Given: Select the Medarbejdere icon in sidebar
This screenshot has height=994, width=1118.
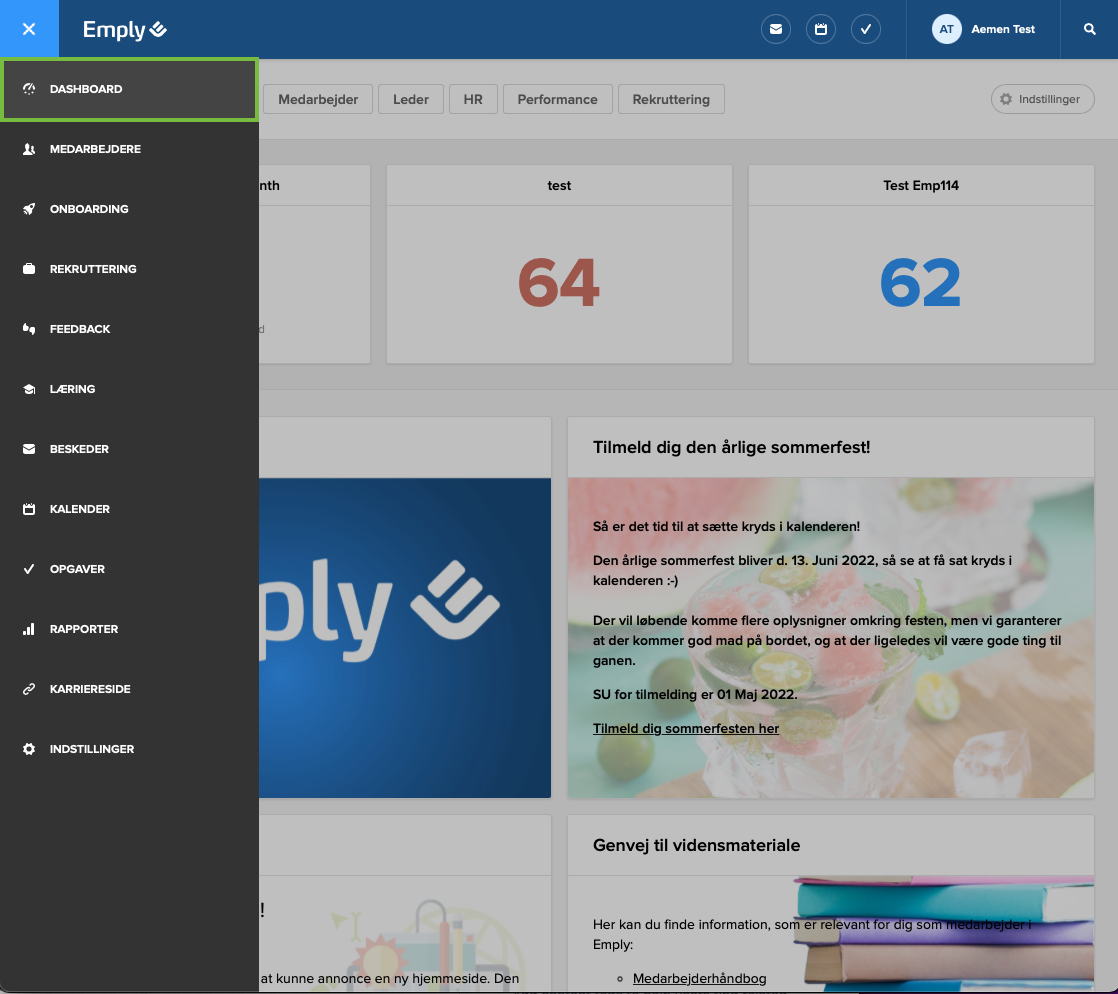Looking at the screenshot, I should pyautogui.click(x=30, y=149).
